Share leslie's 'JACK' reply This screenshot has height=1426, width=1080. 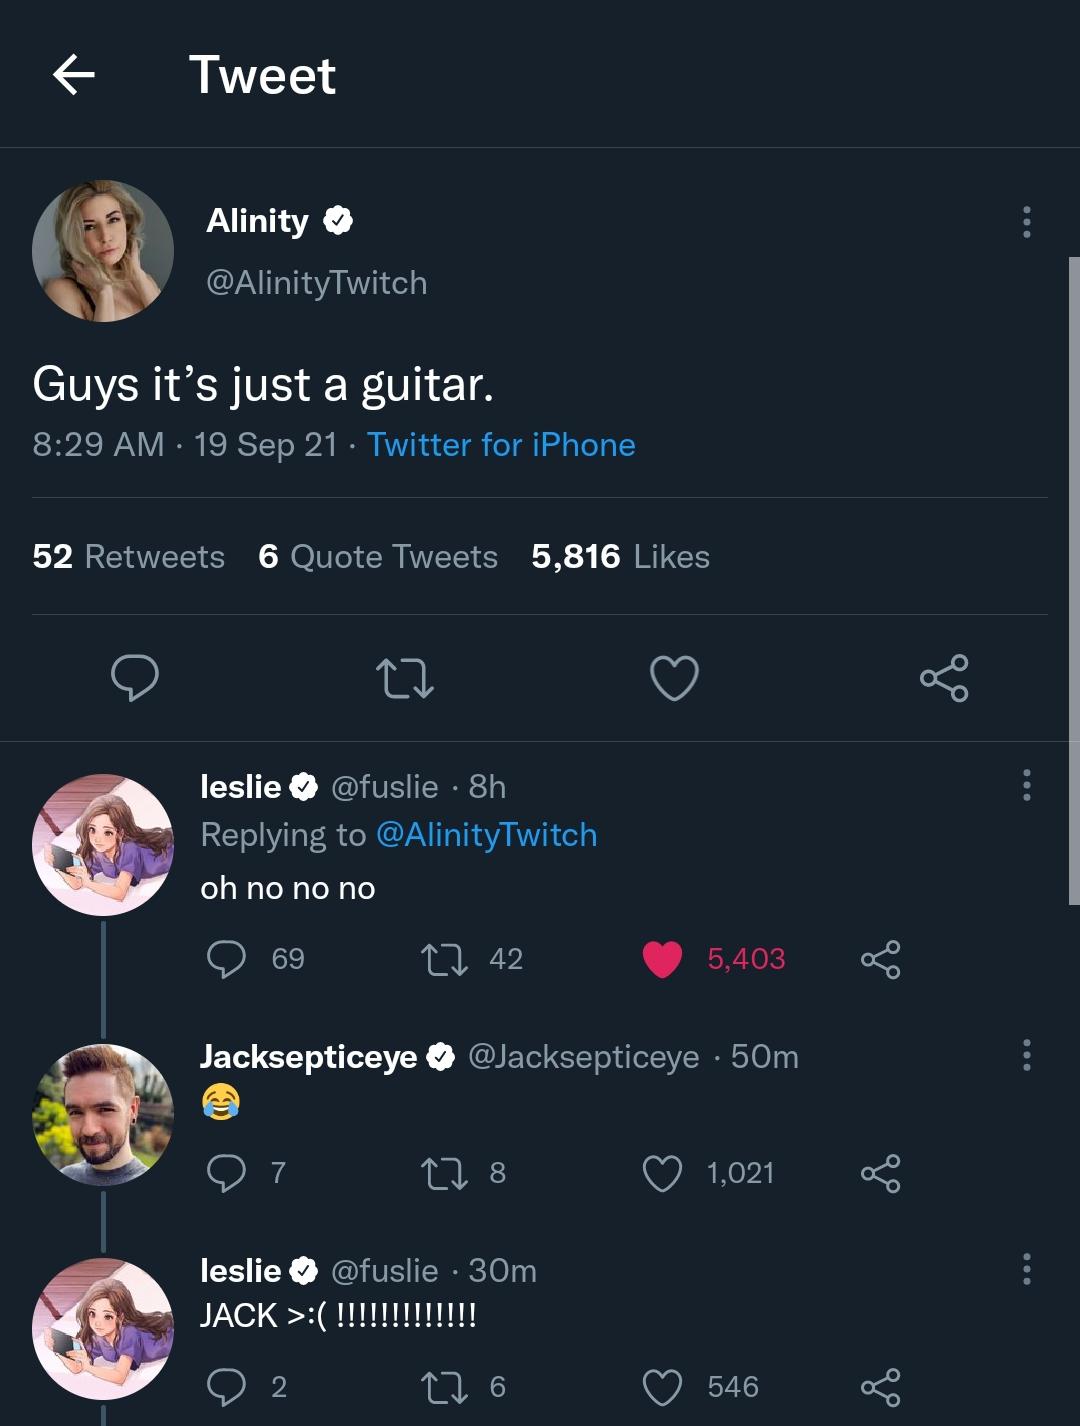pyautogui.click(x=880, y=1387)
